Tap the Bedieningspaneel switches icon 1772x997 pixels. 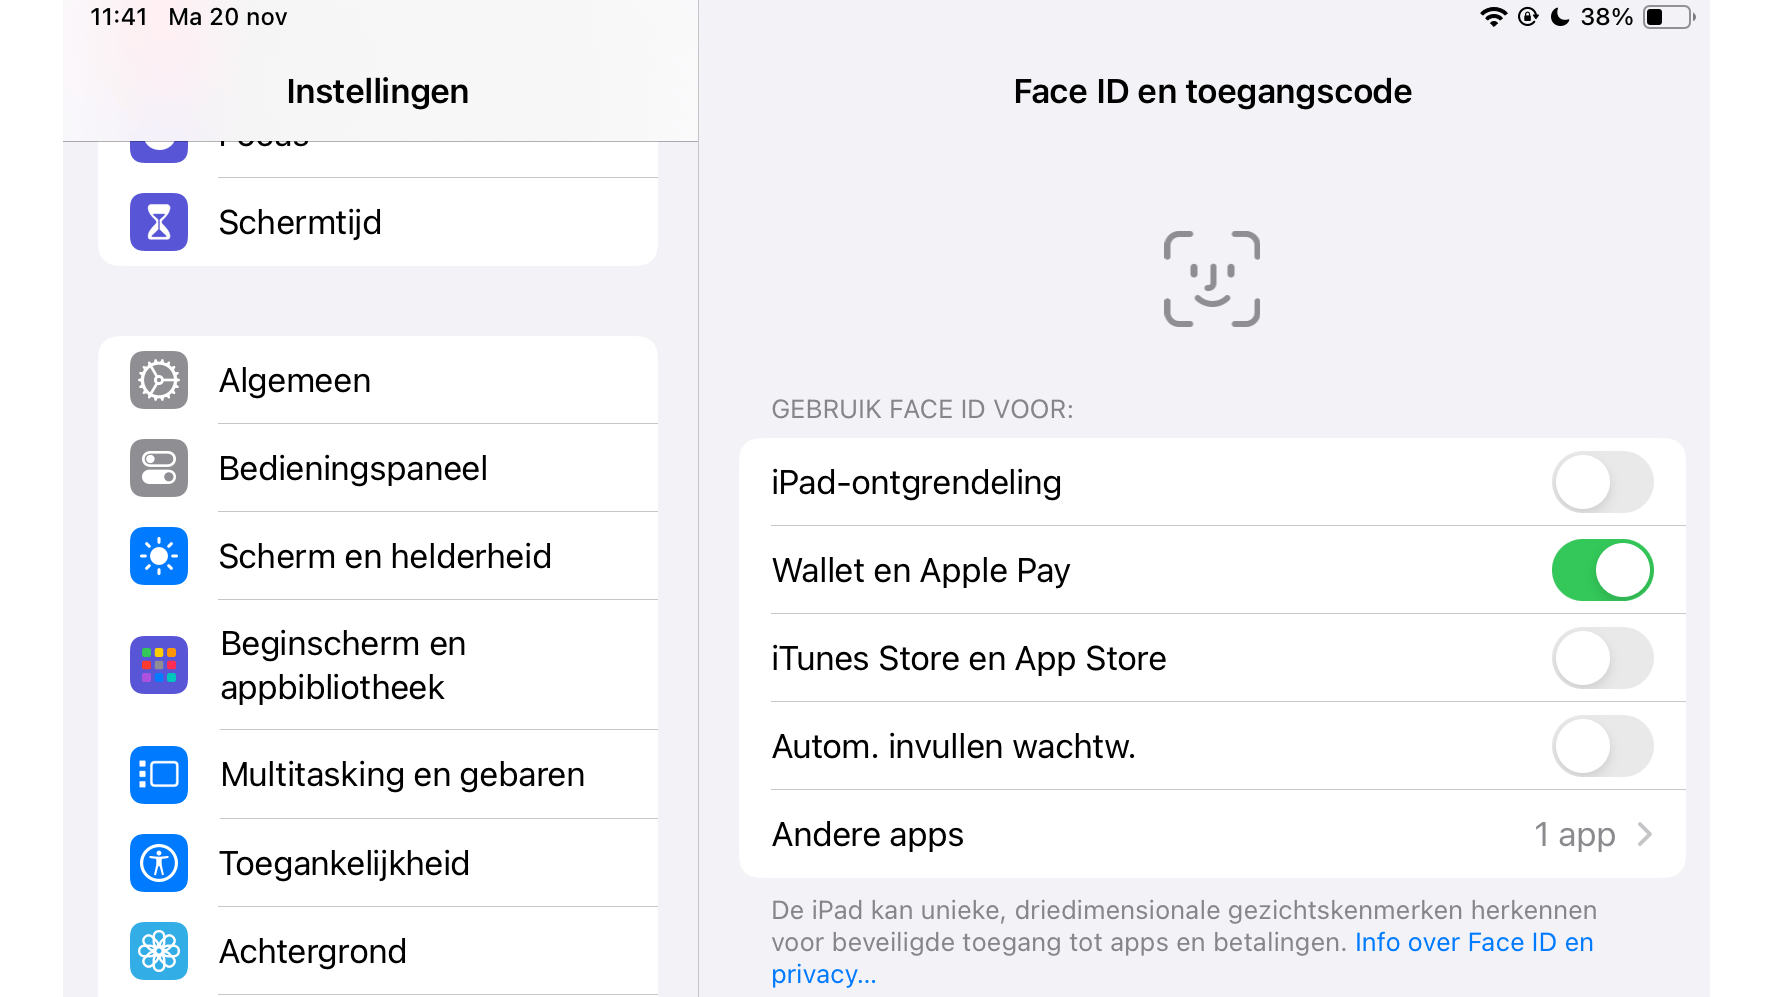[x=159, y=468]
